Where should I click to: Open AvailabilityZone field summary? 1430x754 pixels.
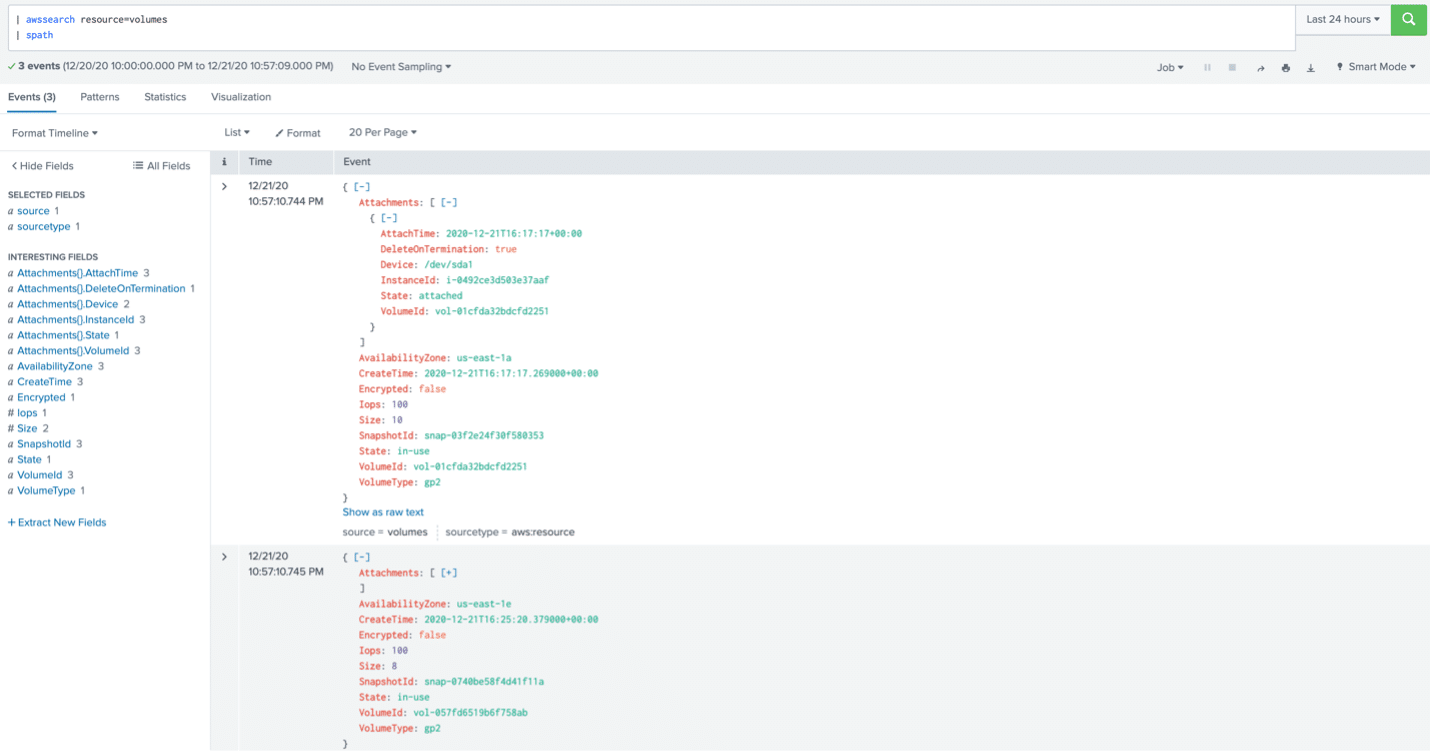click(55, 366)
